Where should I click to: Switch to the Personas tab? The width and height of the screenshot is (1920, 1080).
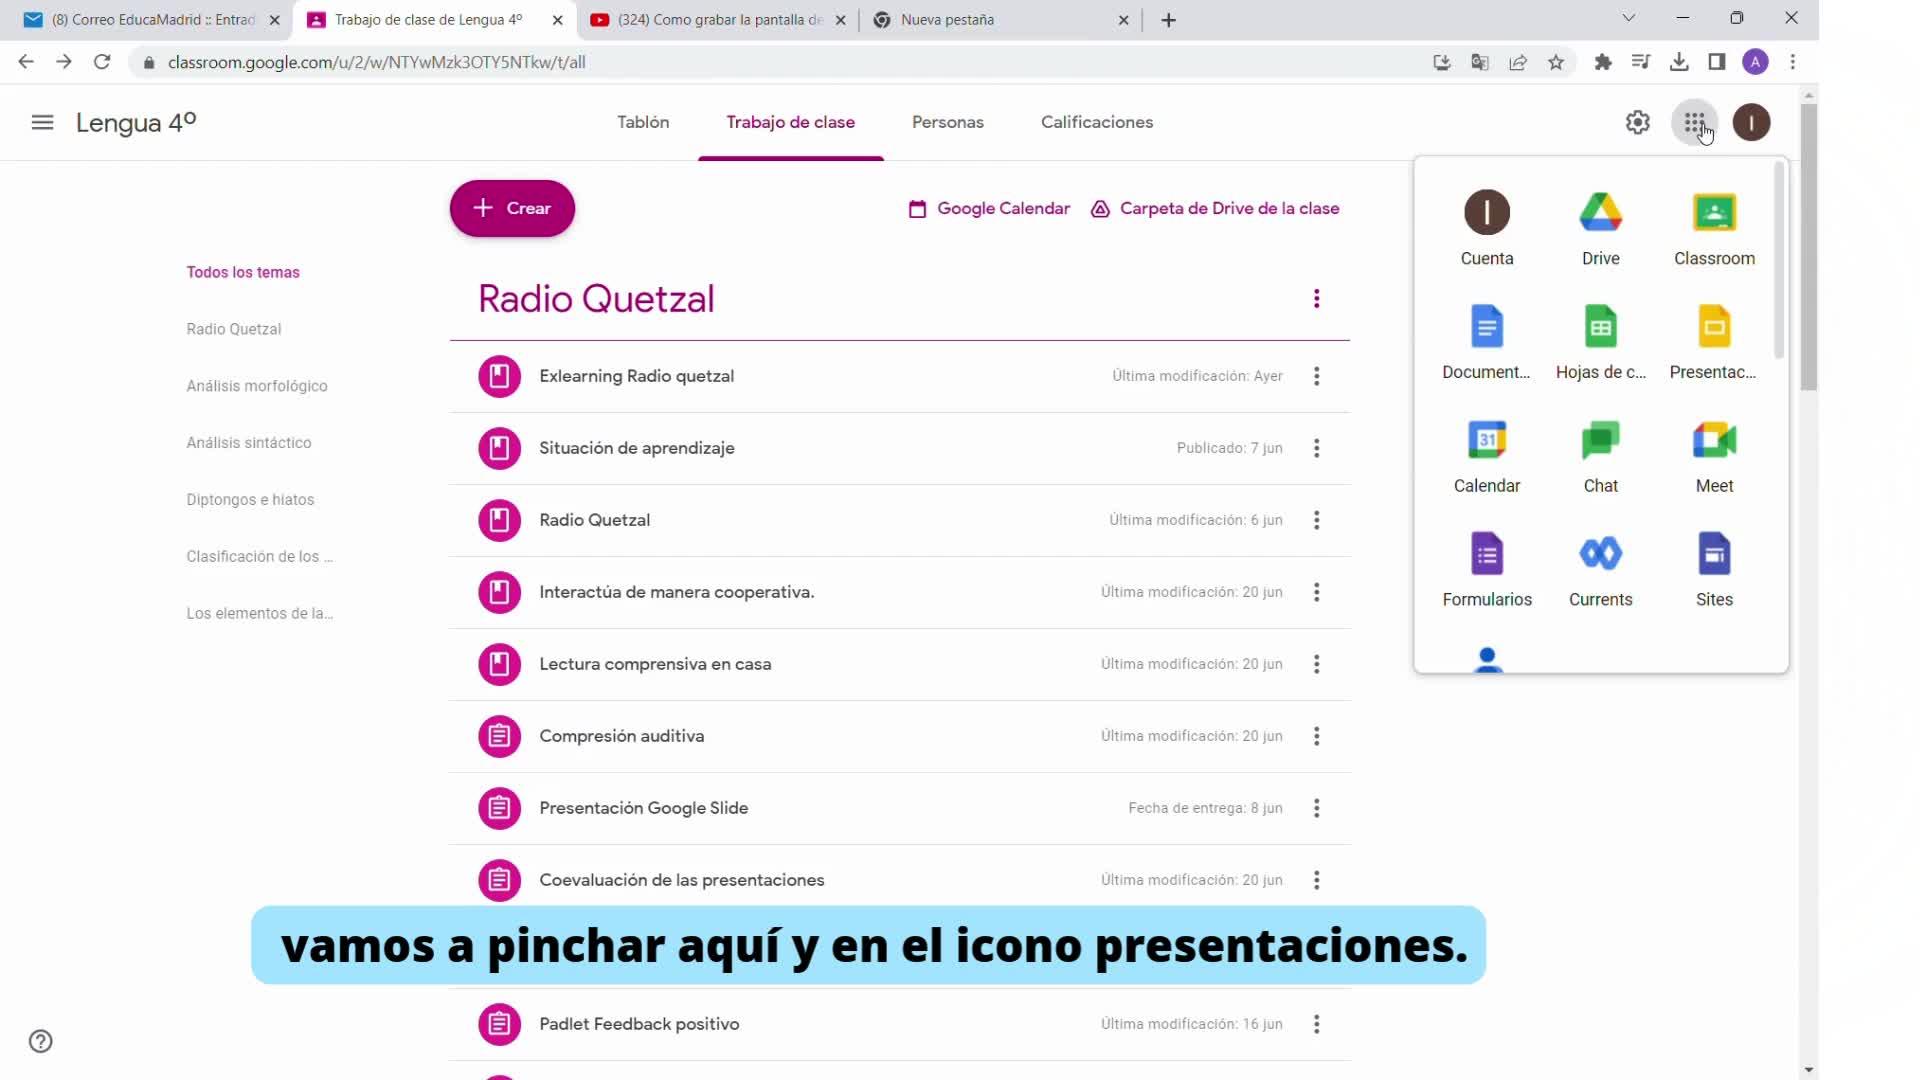(x=947, y=122)
